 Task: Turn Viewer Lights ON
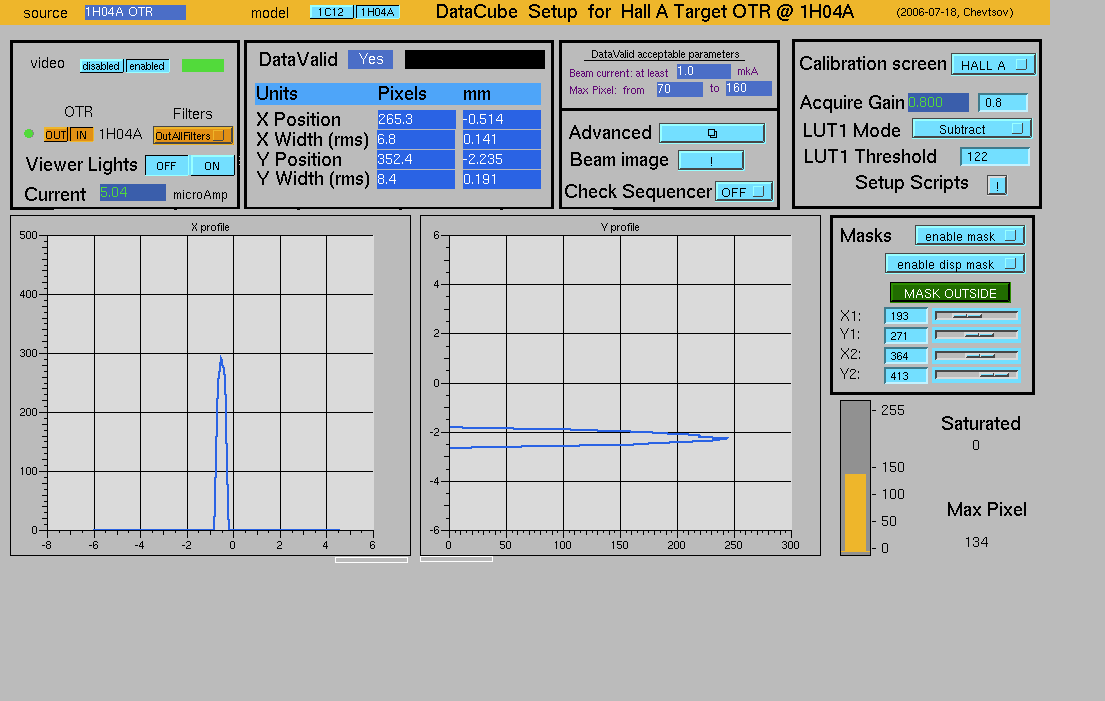[x=212, y=166]
